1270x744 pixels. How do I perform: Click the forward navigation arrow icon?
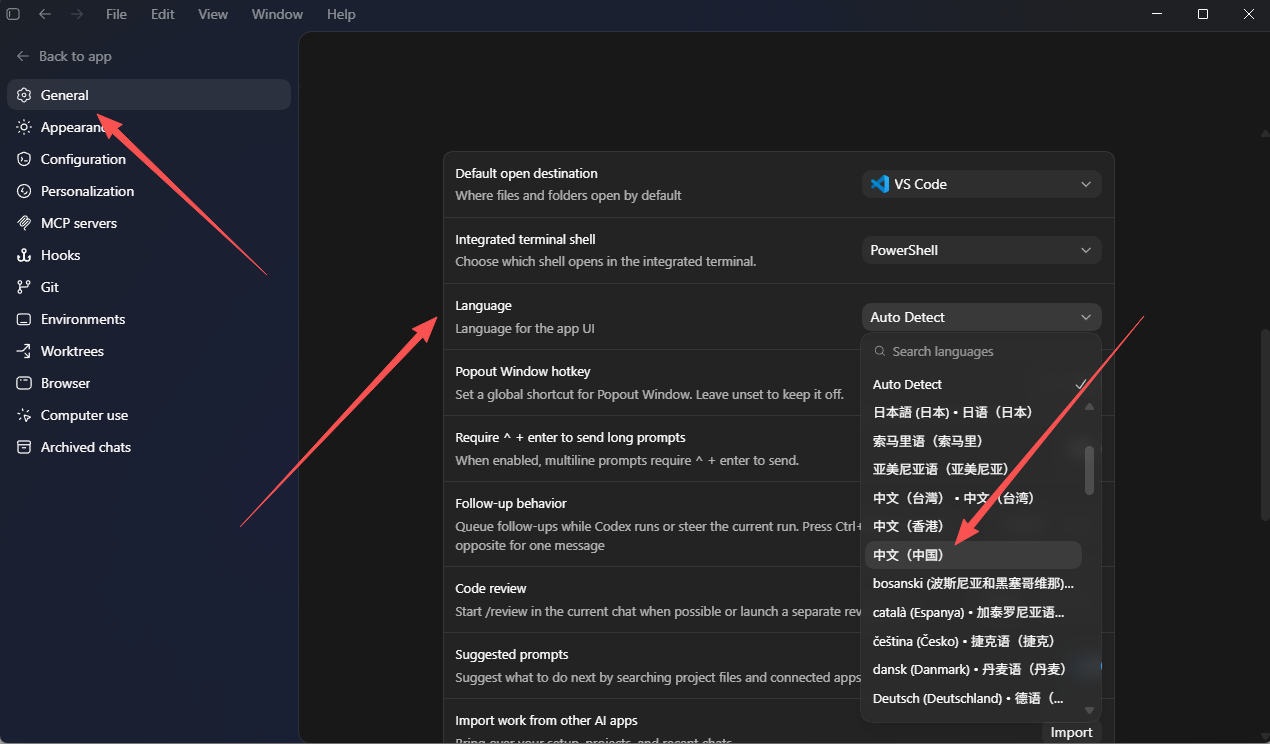click(x=77, y=14)
